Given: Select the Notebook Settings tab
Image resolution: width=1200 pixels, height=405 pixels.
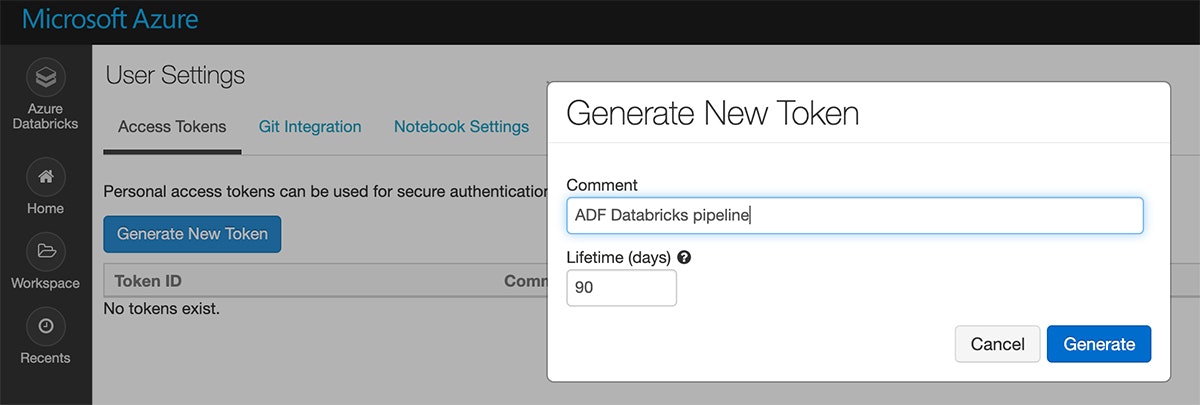Looking at the screenshot, I should tap(461, 127).
